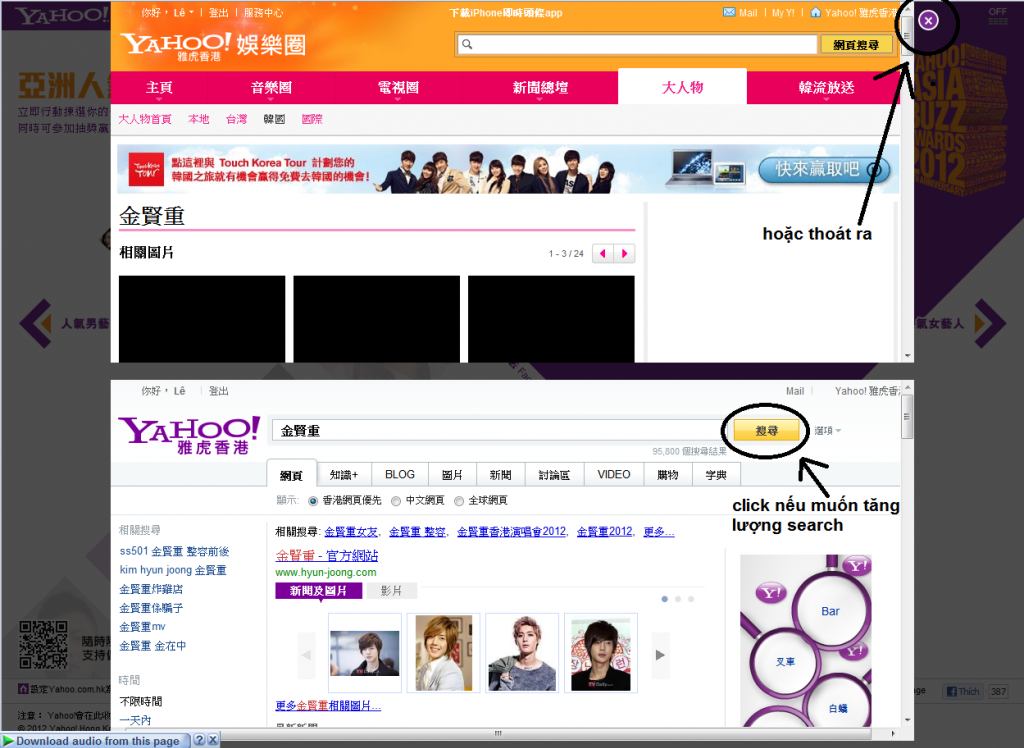This screenshot has width=1024, height=748.
Task: Open the 大人物 navigation tab
Action: (682, 88)
